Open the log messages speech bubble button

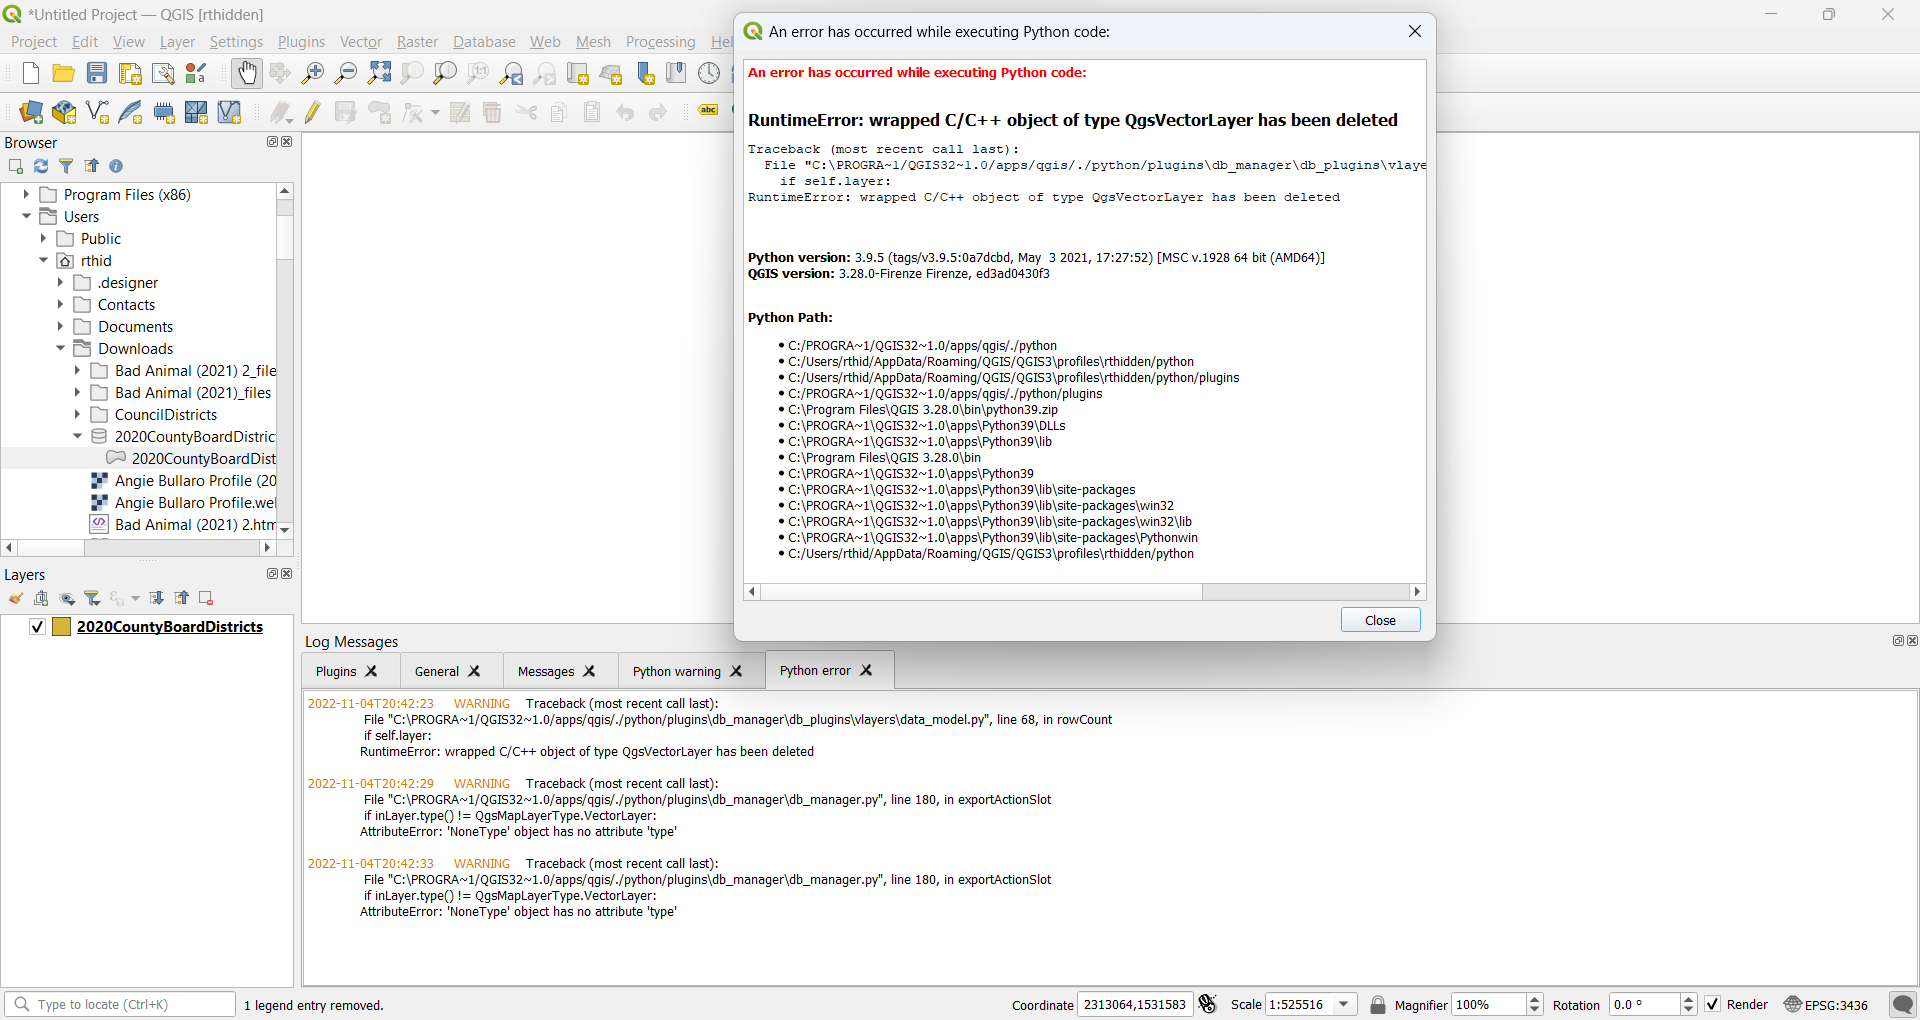1903,1004
